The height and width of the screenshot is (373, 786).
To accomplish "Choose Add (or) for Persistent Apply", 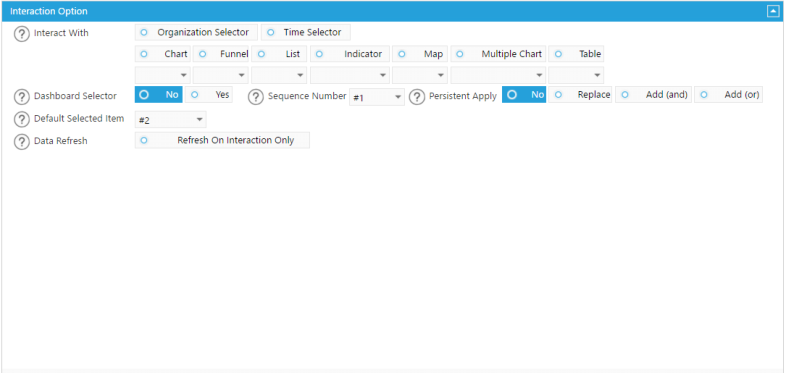I will coord(729,94).
